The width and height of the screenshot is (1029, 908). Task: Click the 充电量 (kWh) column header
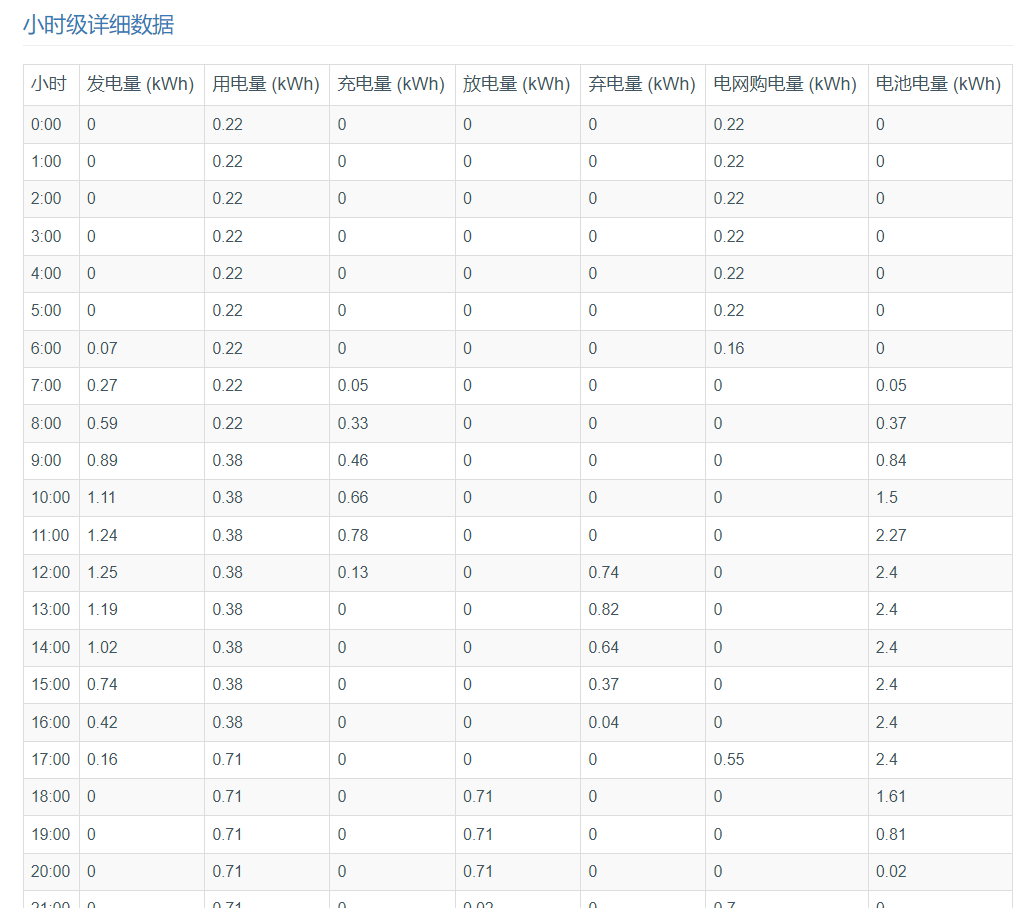pos(391,84)
